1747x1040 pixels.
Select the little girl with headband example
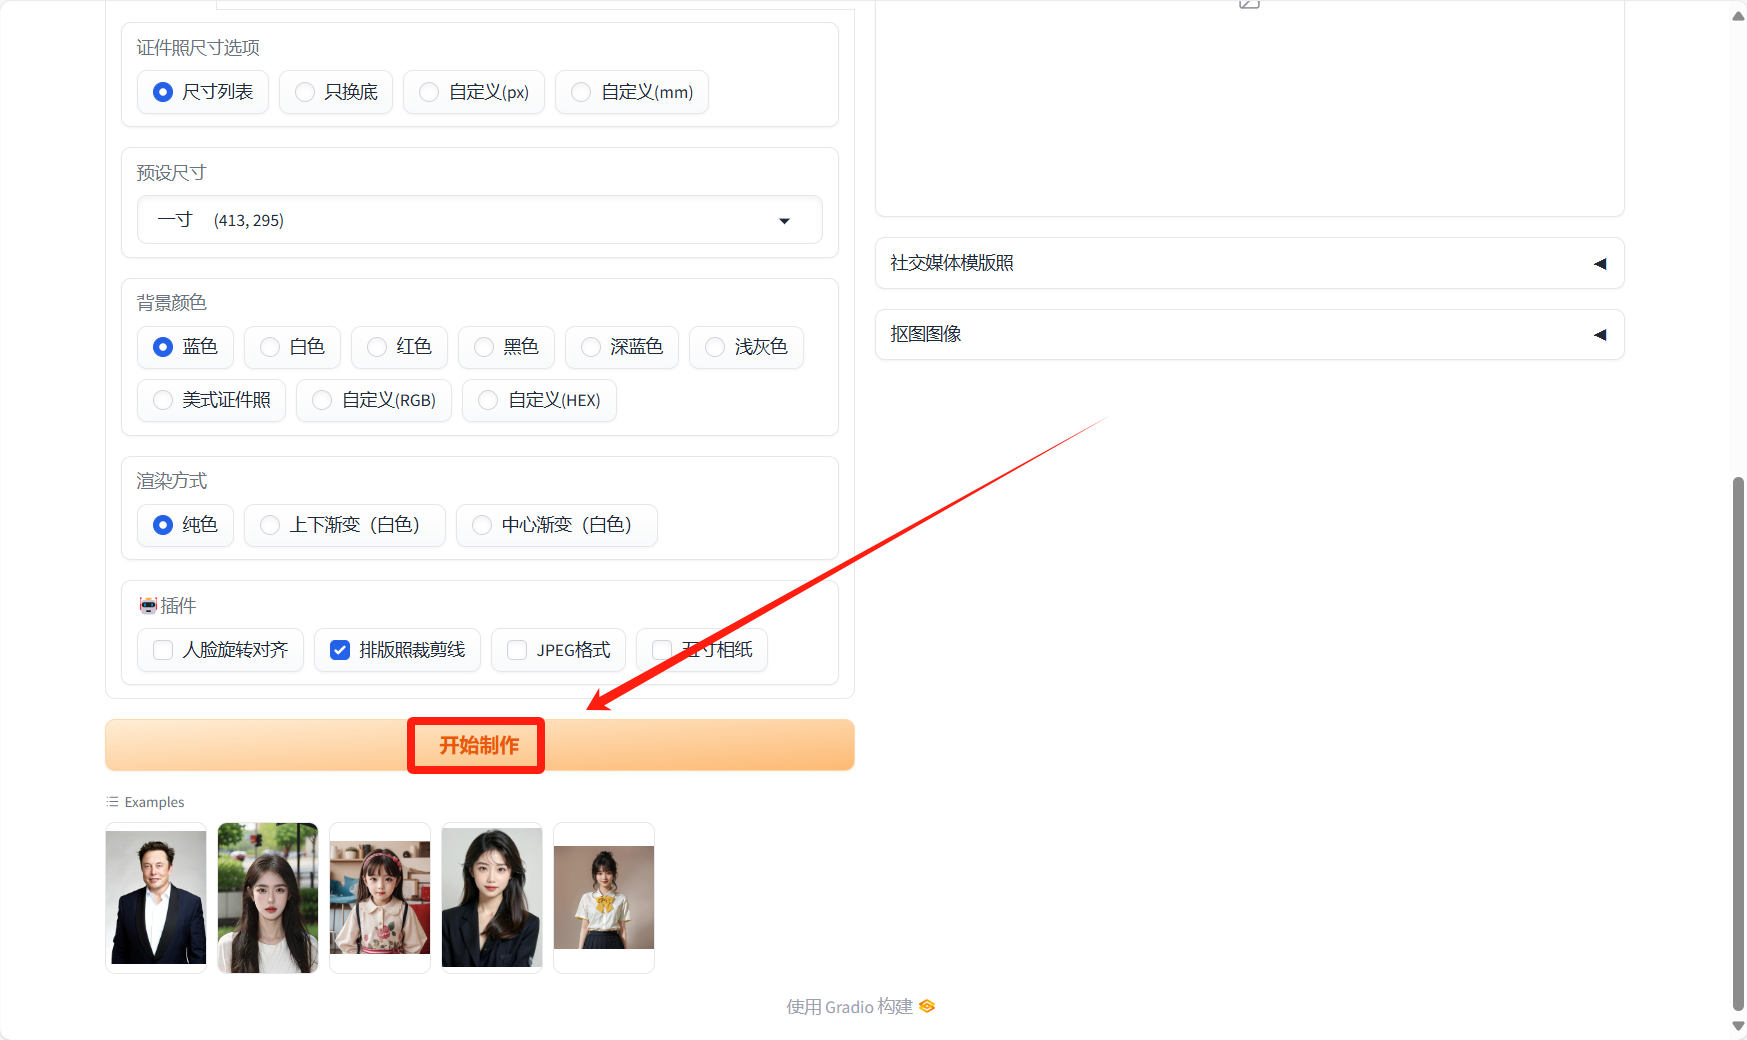380,897
